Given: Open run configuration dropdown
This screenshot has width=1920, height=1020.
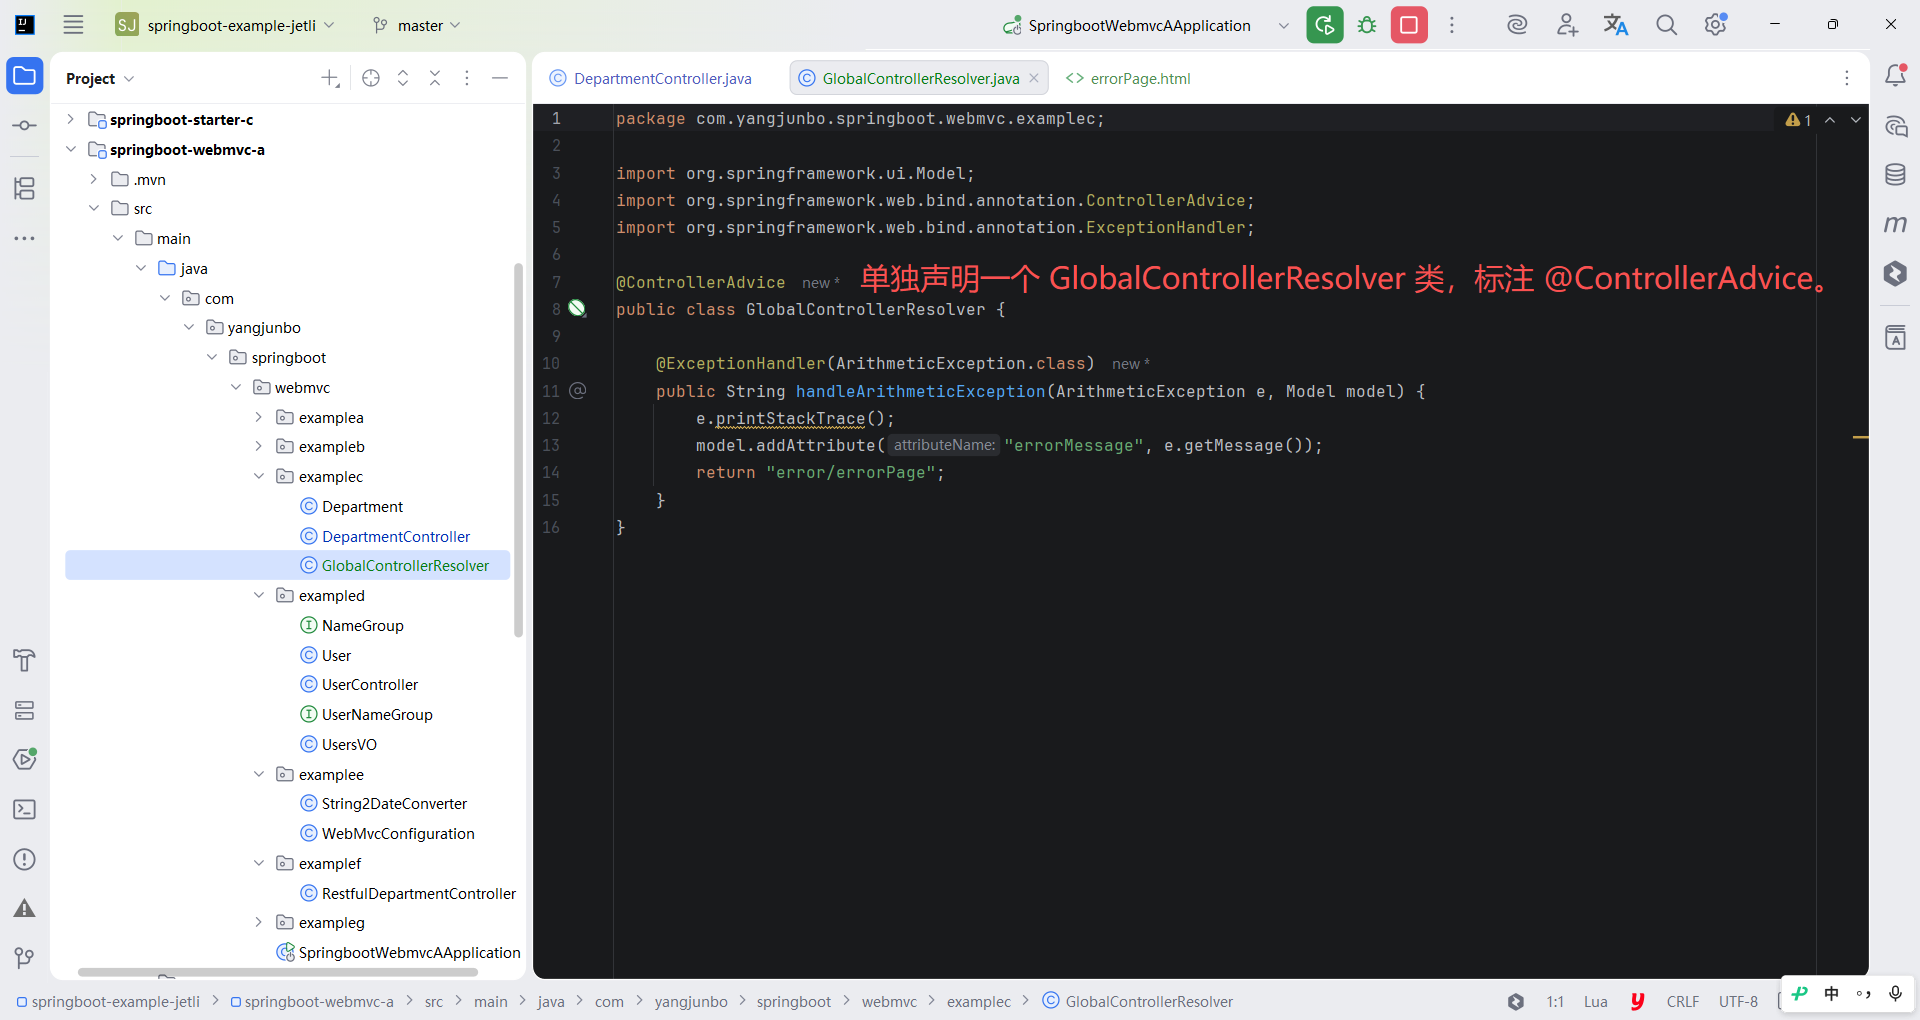Looking at the screenshot, I should pyautogui.click(x=1284, y=25).
